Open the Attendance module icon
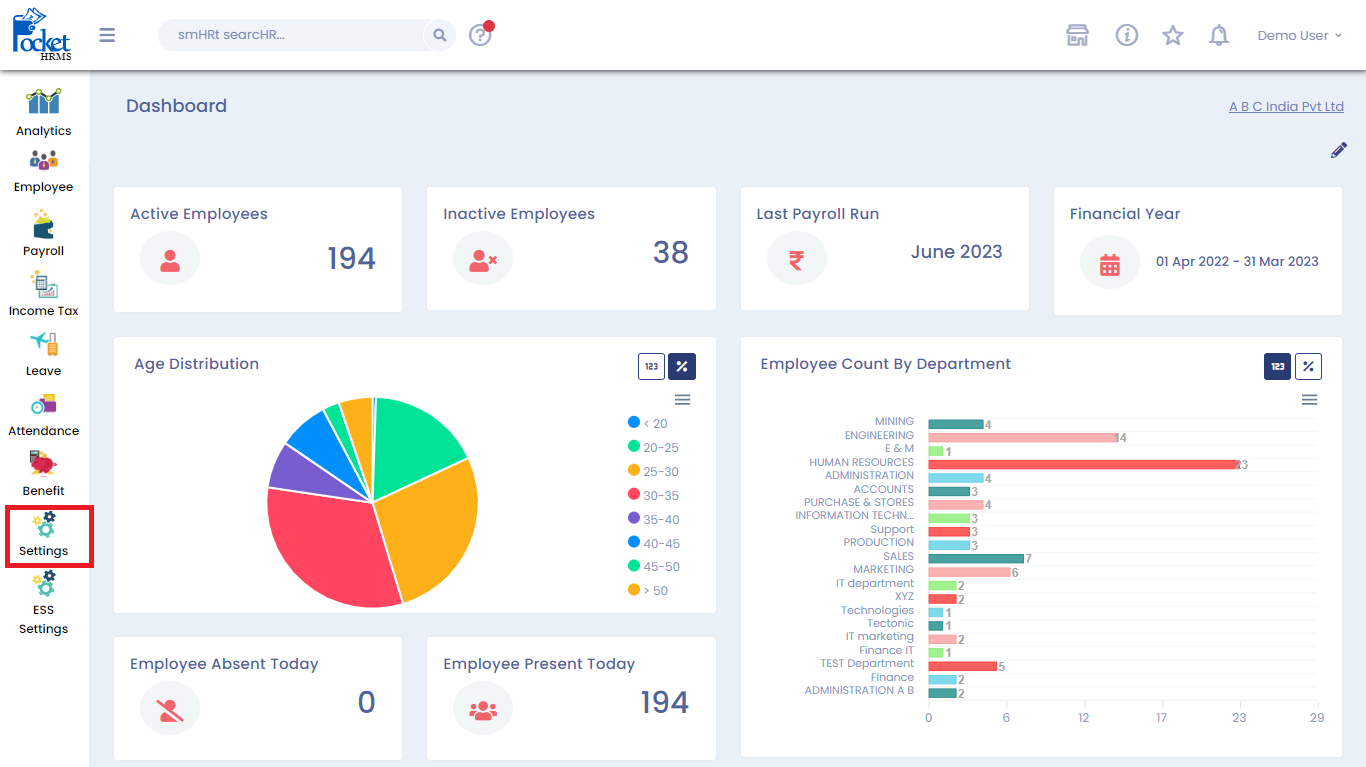Viewport: 1366px width, 767px height. pyautogui.click(x=43, y=405)
